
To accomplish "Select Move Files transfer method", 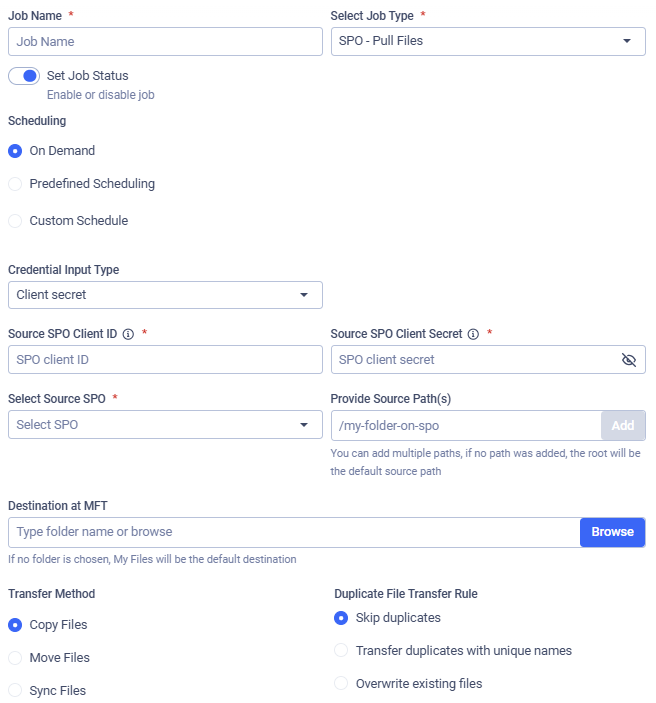I will click(15, 658).
